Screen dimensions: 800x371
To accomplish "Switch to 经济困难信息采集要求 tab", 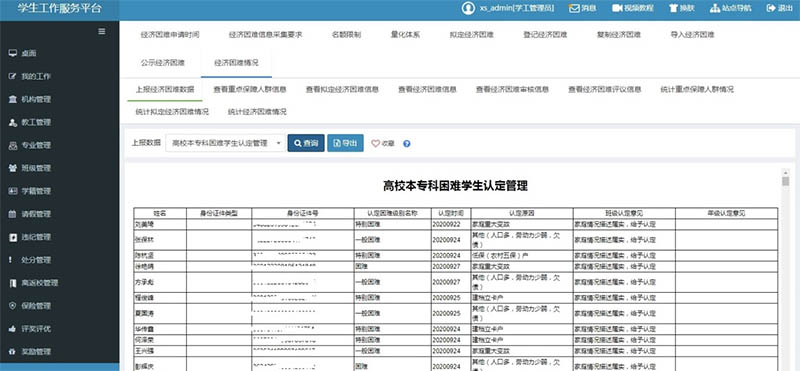I will tap(265, 35).
